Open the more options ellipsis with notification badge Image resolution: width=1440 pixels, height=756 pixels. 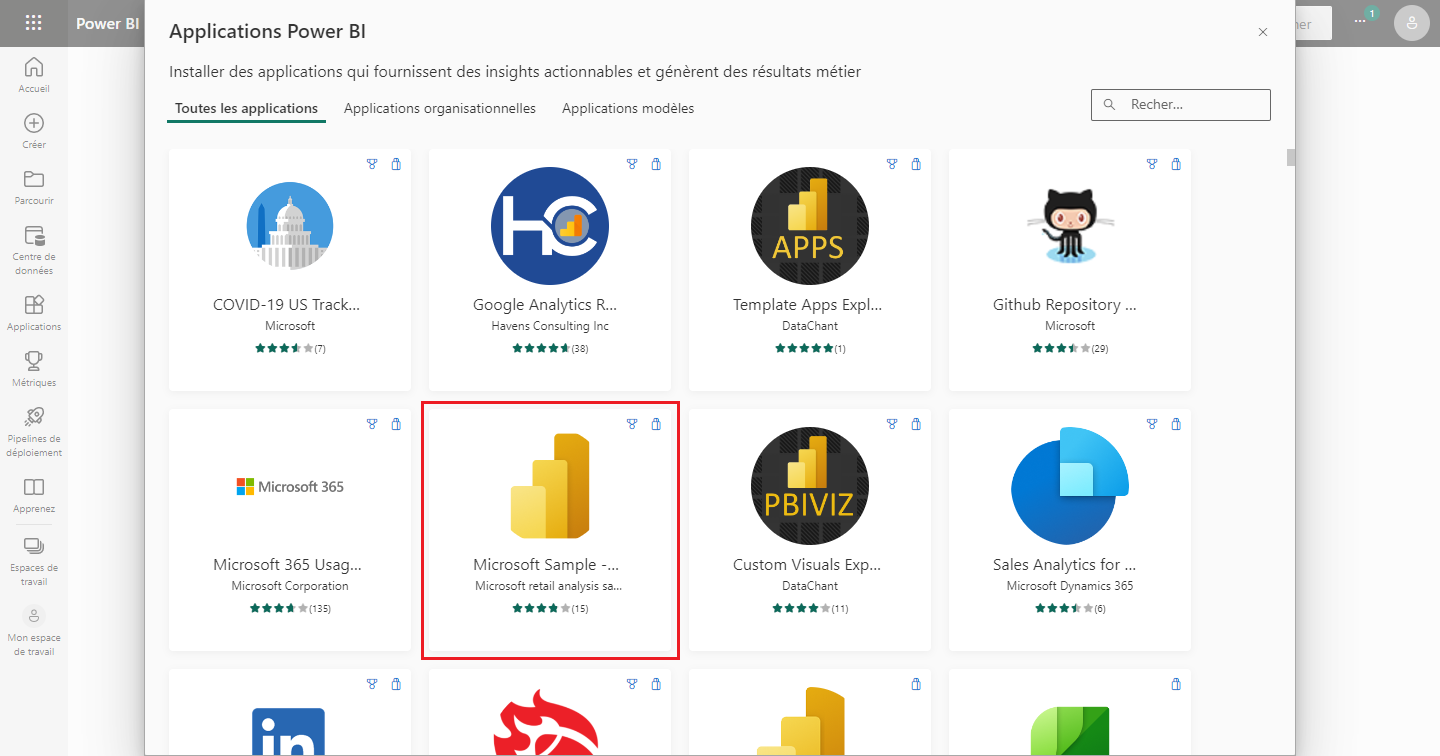click(x=1362, y=21)
